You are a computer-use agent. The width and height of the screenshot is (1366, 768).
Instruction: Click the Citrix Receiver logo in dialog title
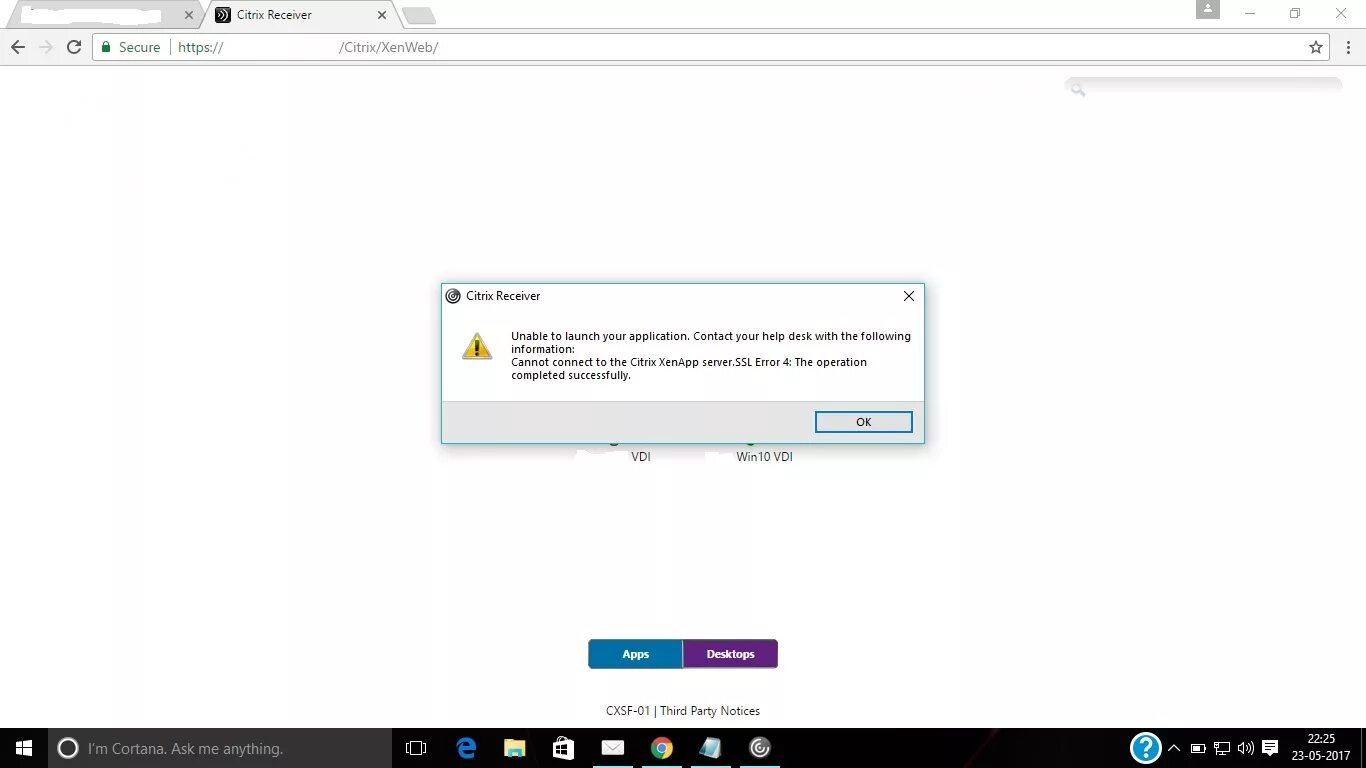[453, 296]
